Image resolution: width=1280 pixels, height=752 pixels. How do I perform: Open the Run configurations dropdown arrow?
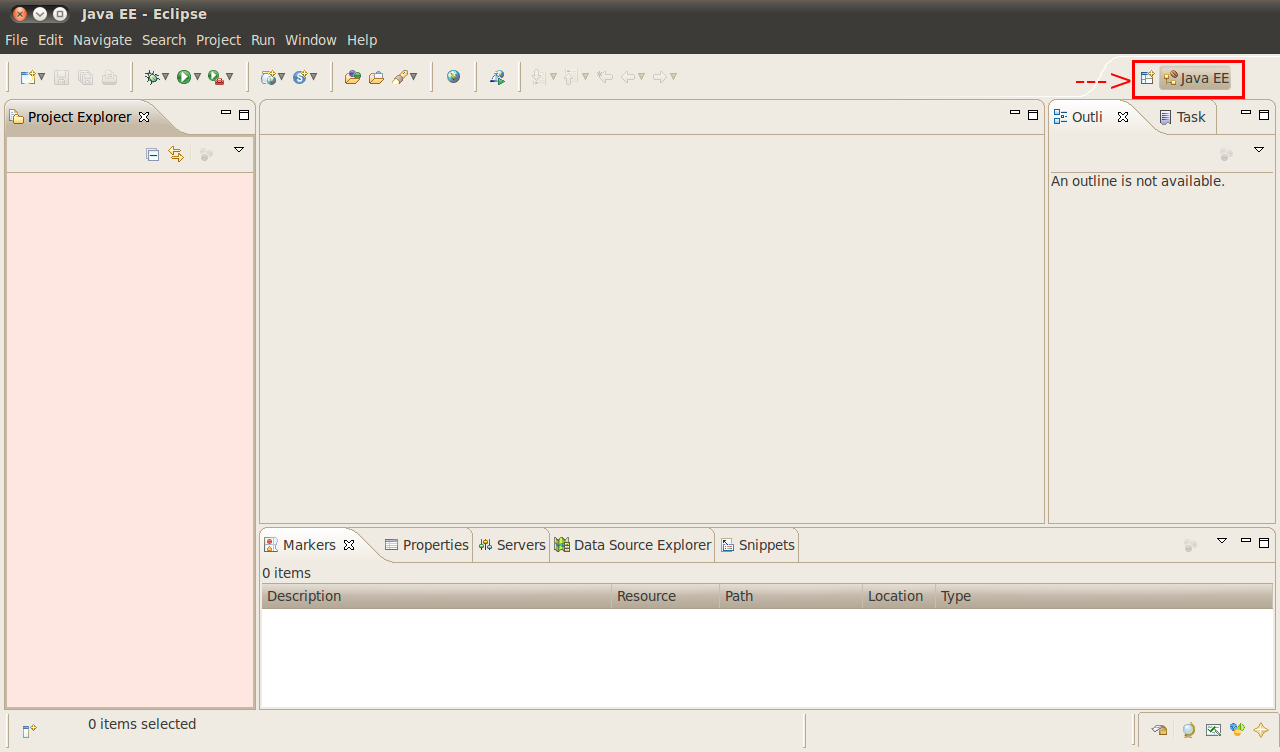click(197, 77)
